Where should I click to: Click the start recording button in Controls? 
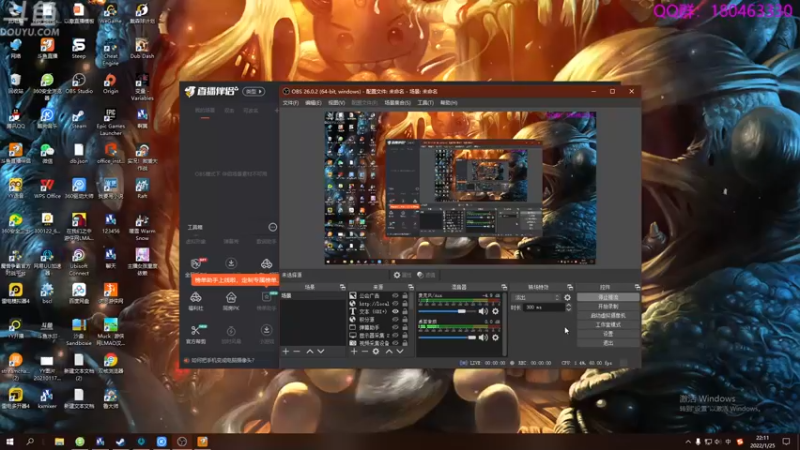(608, 306)
